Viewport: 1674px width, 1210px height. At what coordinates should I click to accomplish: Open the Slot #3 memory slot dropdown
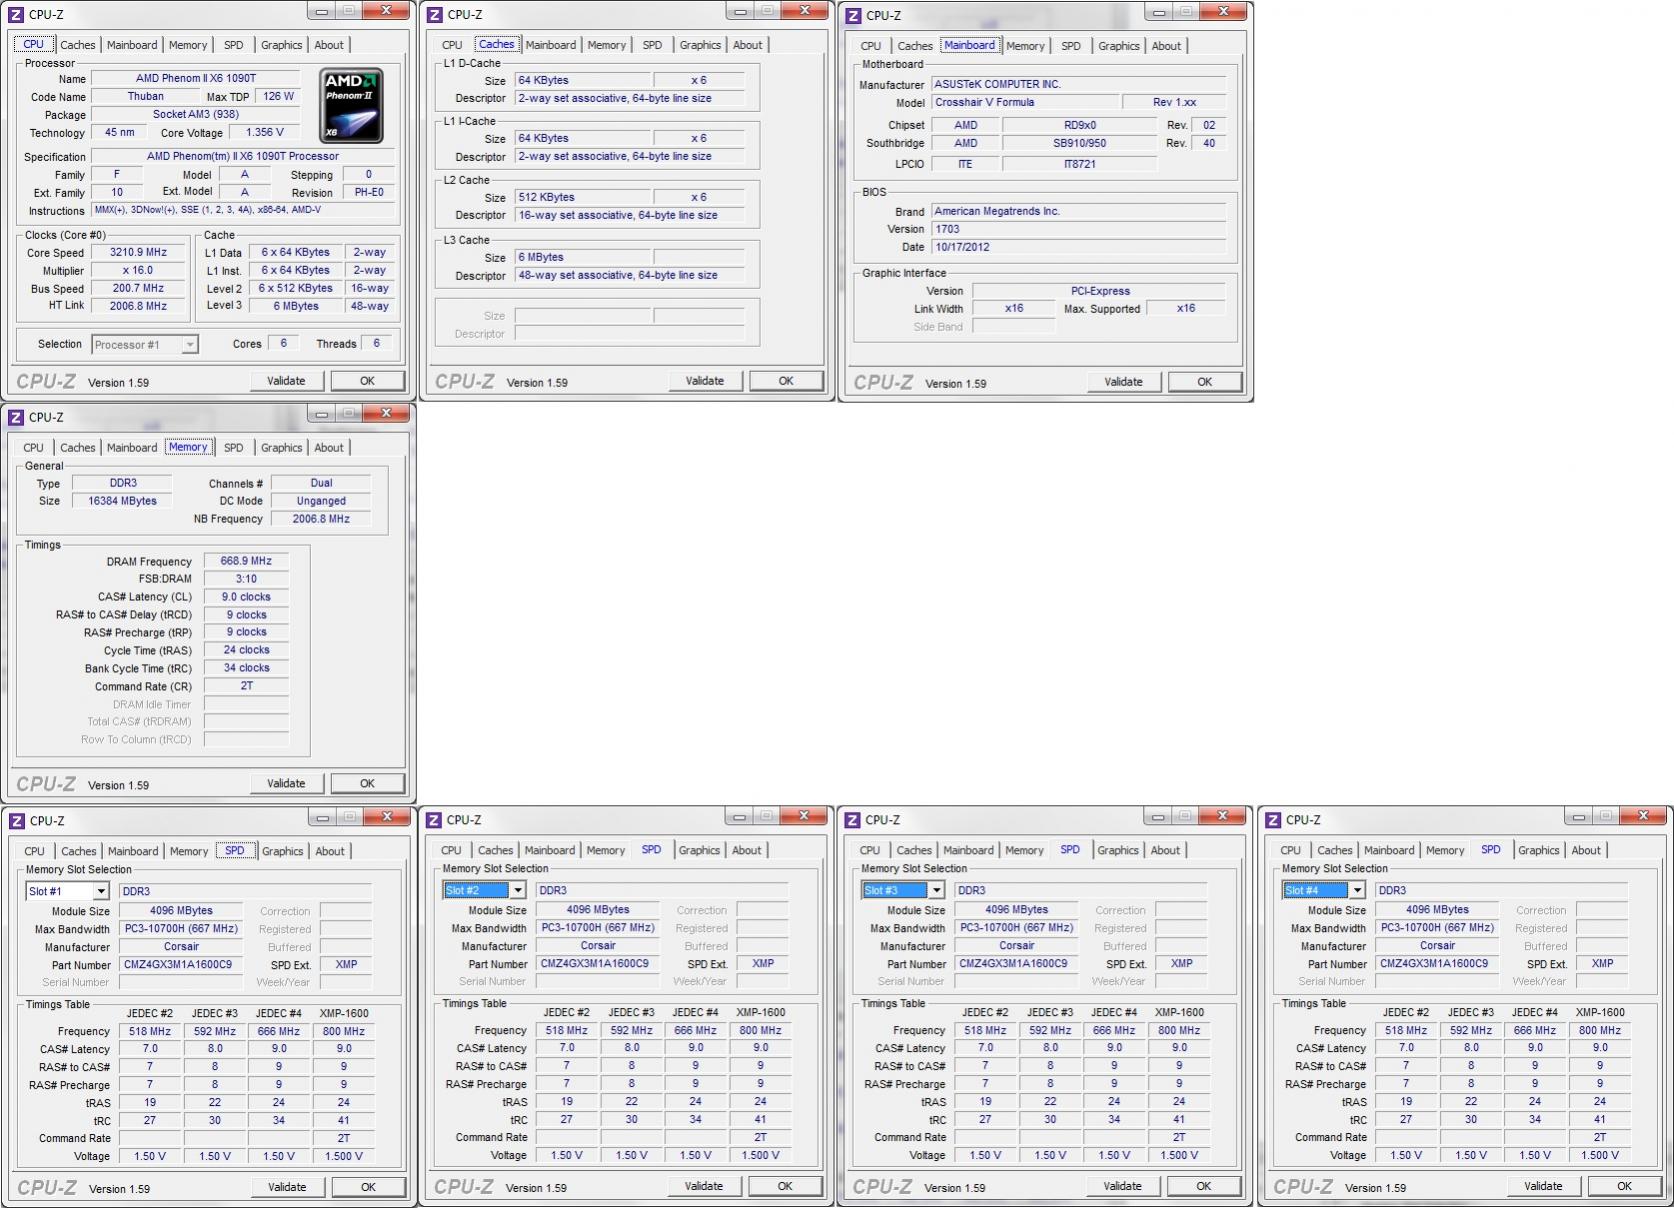pyautogui.click(x=904, y=890)
